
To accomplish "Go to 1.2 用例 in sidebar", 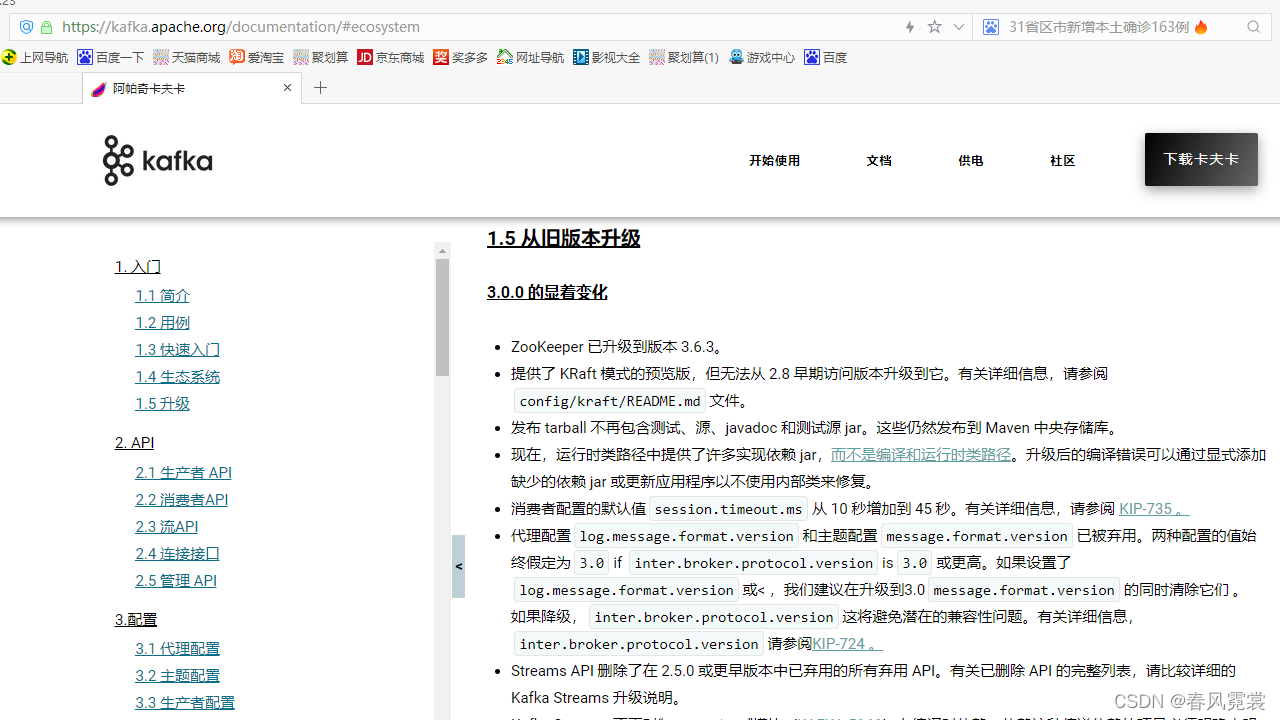I will point(163,322).
